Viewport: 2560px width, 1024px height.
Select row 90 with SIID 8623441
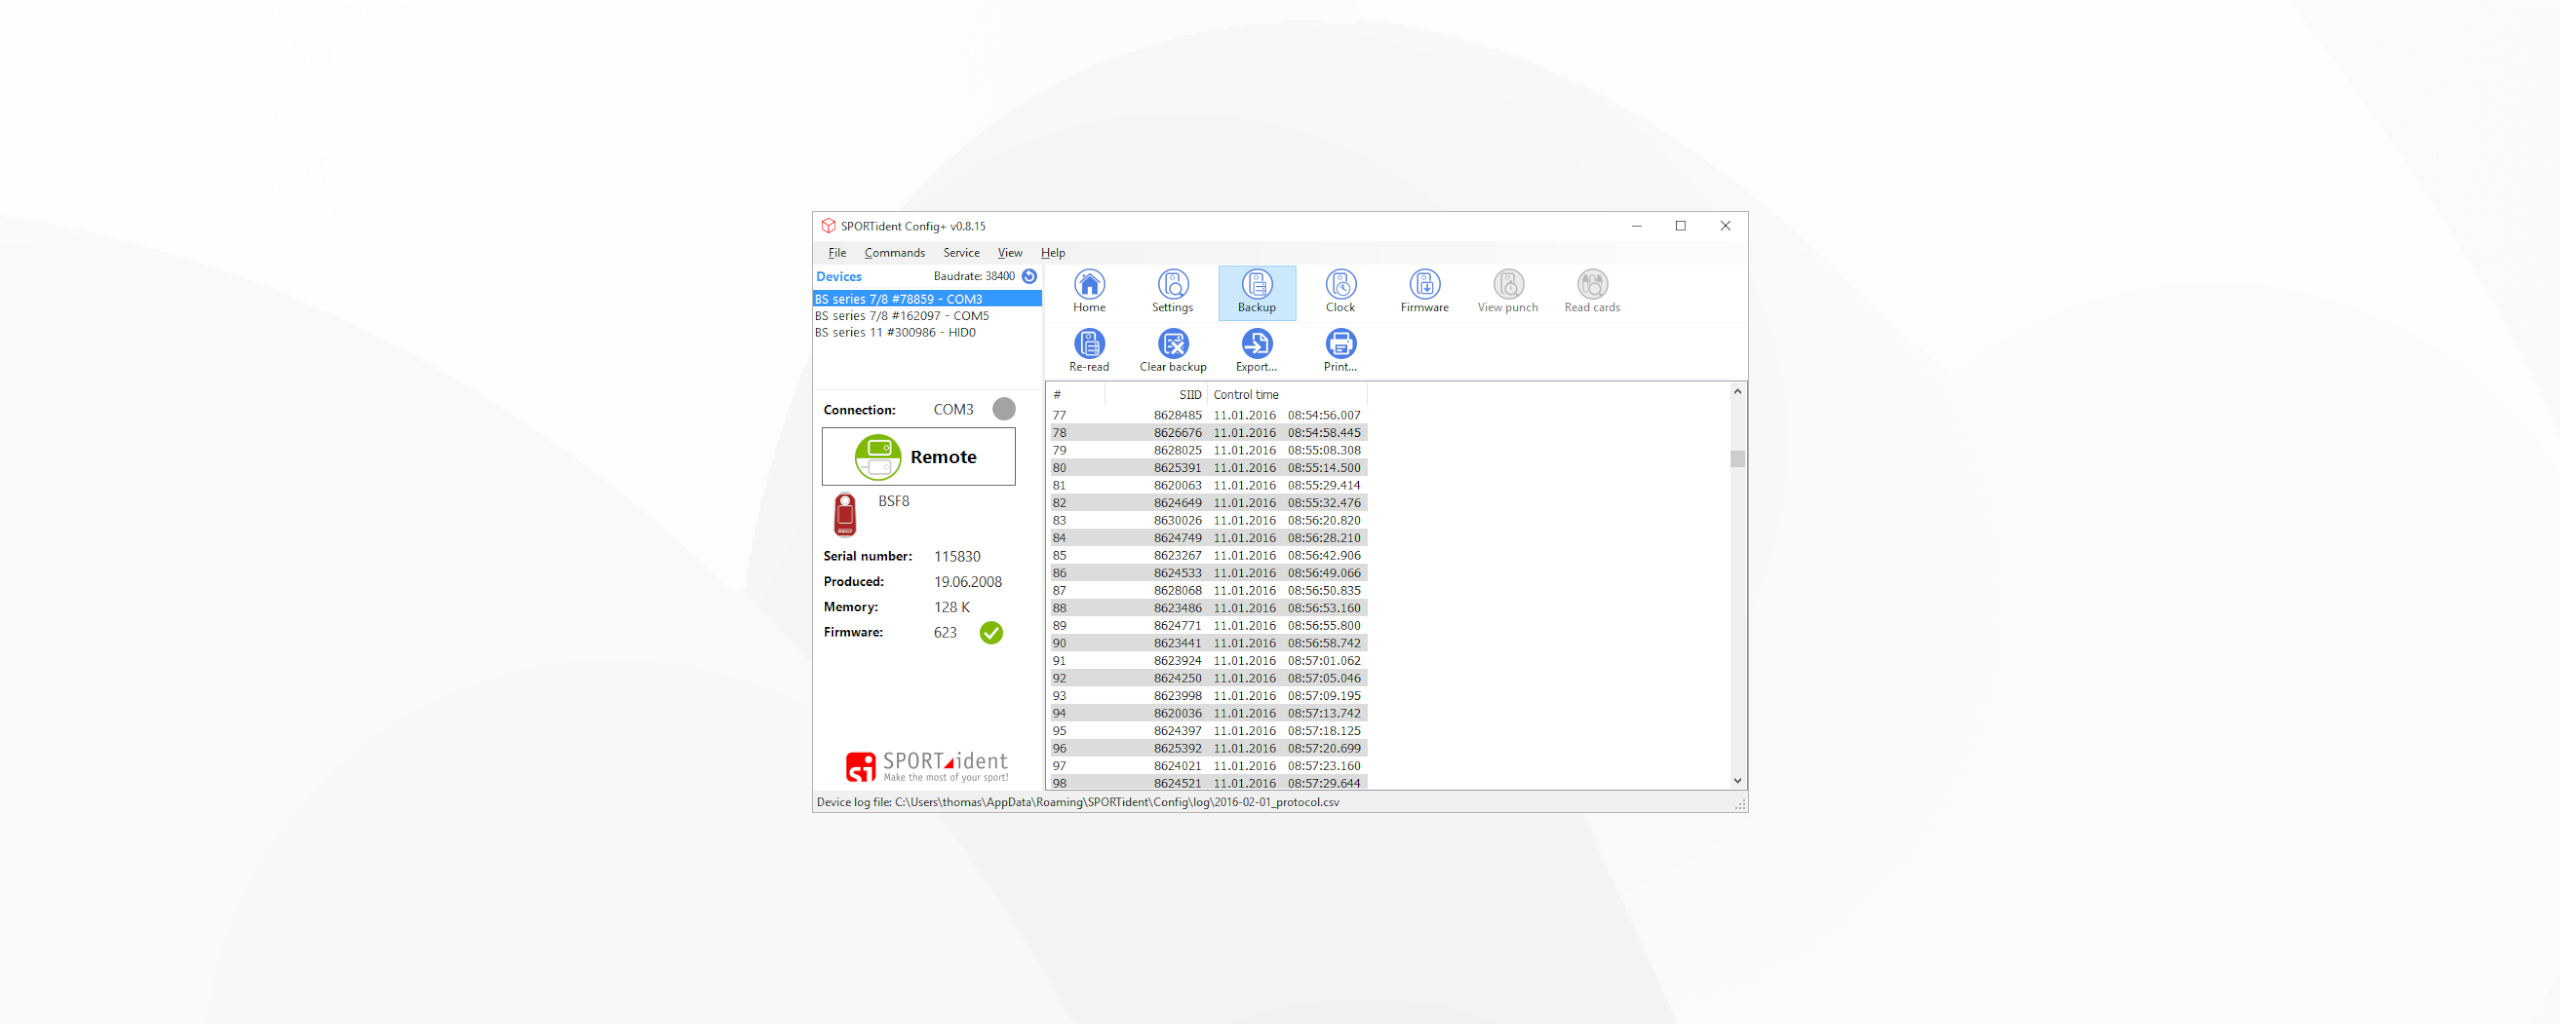pos(1207,643)
